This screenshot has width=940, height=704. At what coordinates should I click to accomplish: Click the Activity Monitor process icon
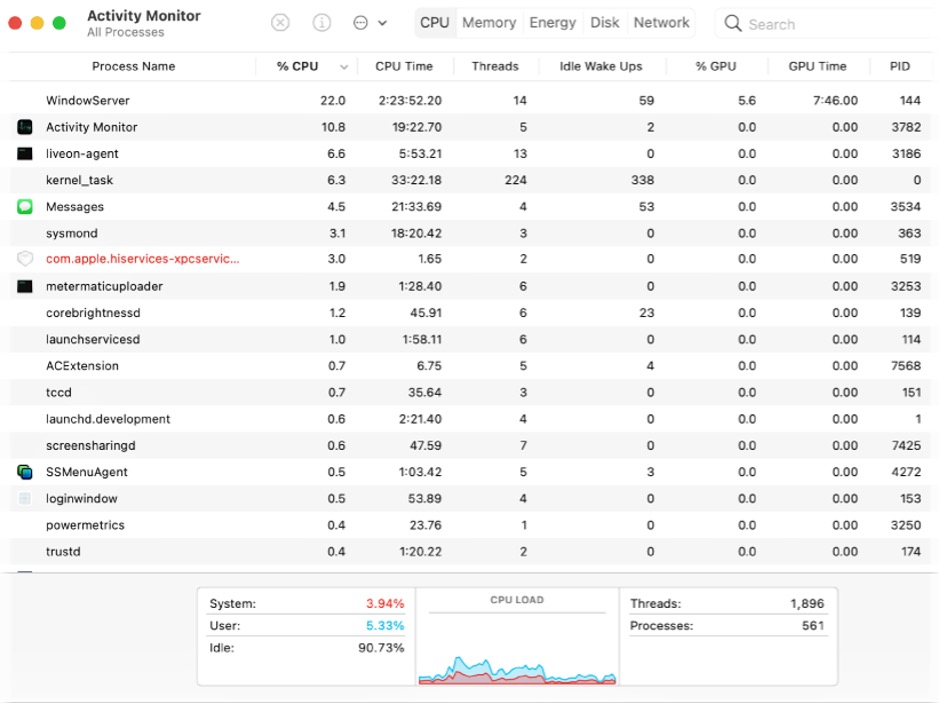pos(25,127)
